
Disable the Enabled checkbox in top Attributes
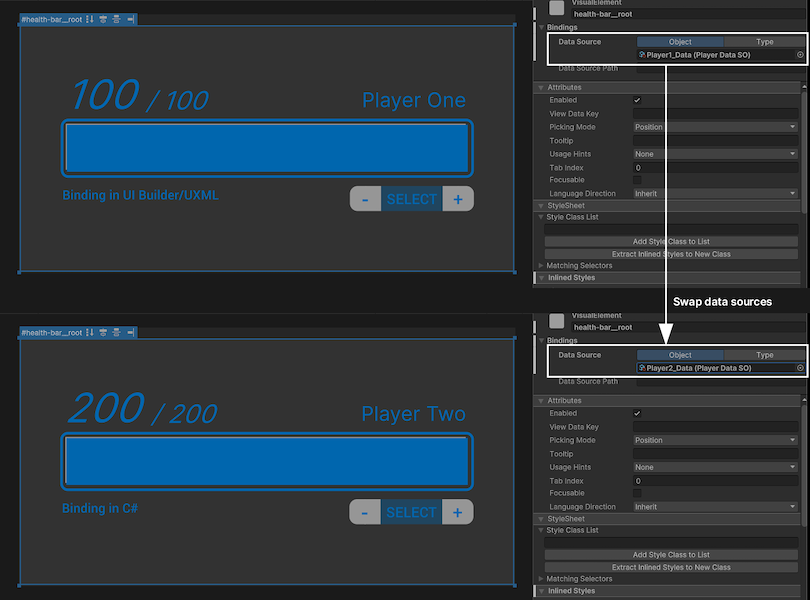pos(637,99)
